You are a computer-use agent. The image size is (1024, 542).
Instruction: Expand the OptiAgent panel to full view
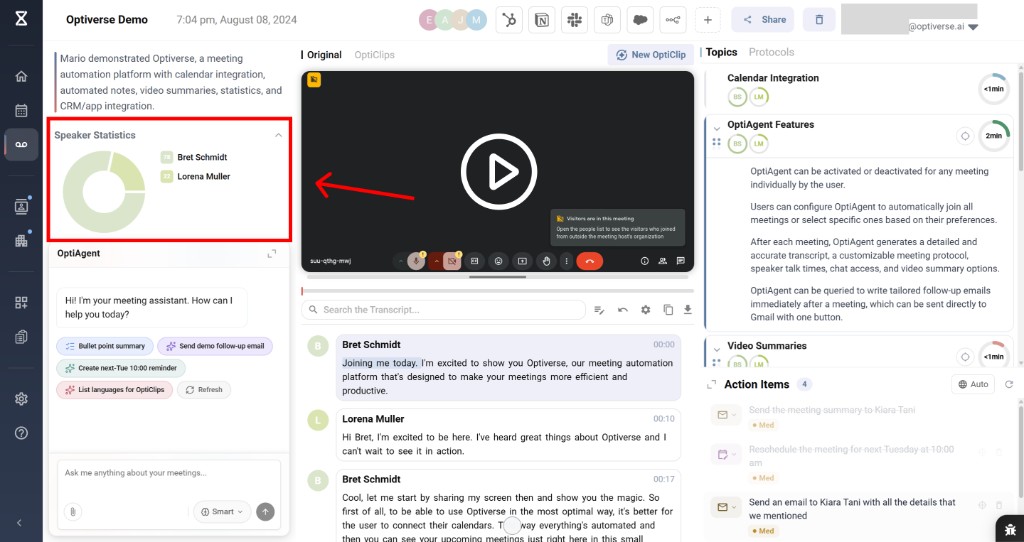click(x=272, y=253)
